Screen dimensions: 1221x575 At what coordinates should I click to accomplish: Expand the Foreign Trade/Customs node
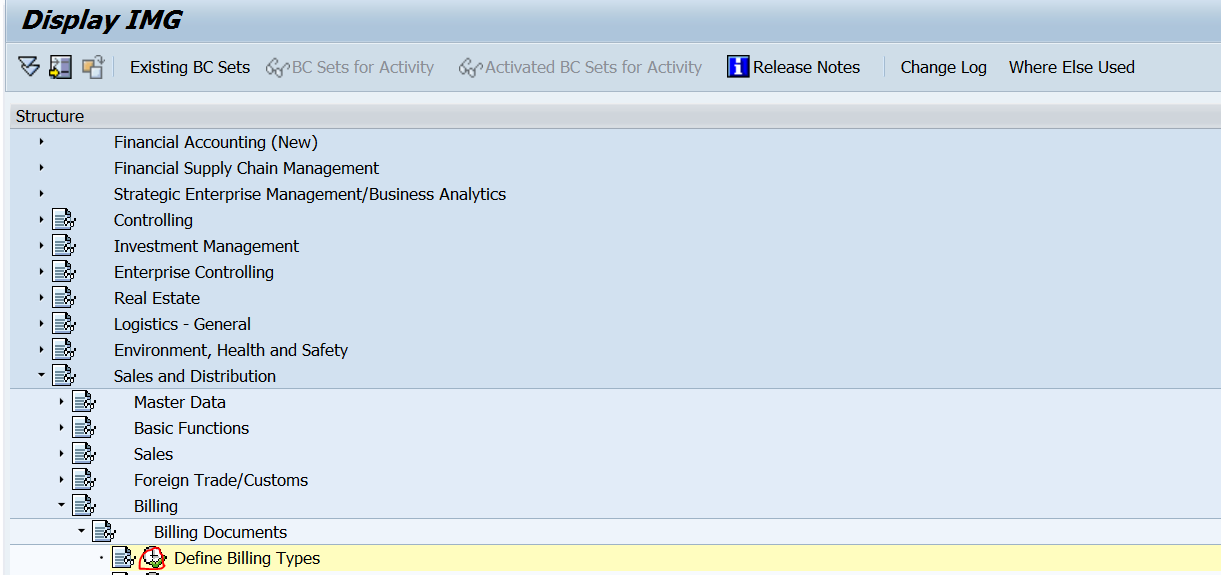click(61, 480)
